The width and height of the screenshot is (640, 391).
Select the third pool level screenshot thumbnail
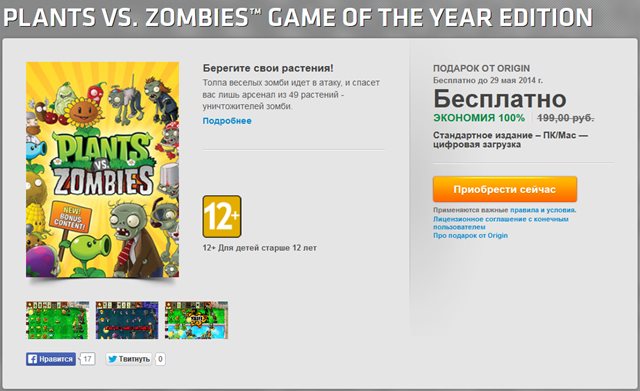tap(196, 320)
